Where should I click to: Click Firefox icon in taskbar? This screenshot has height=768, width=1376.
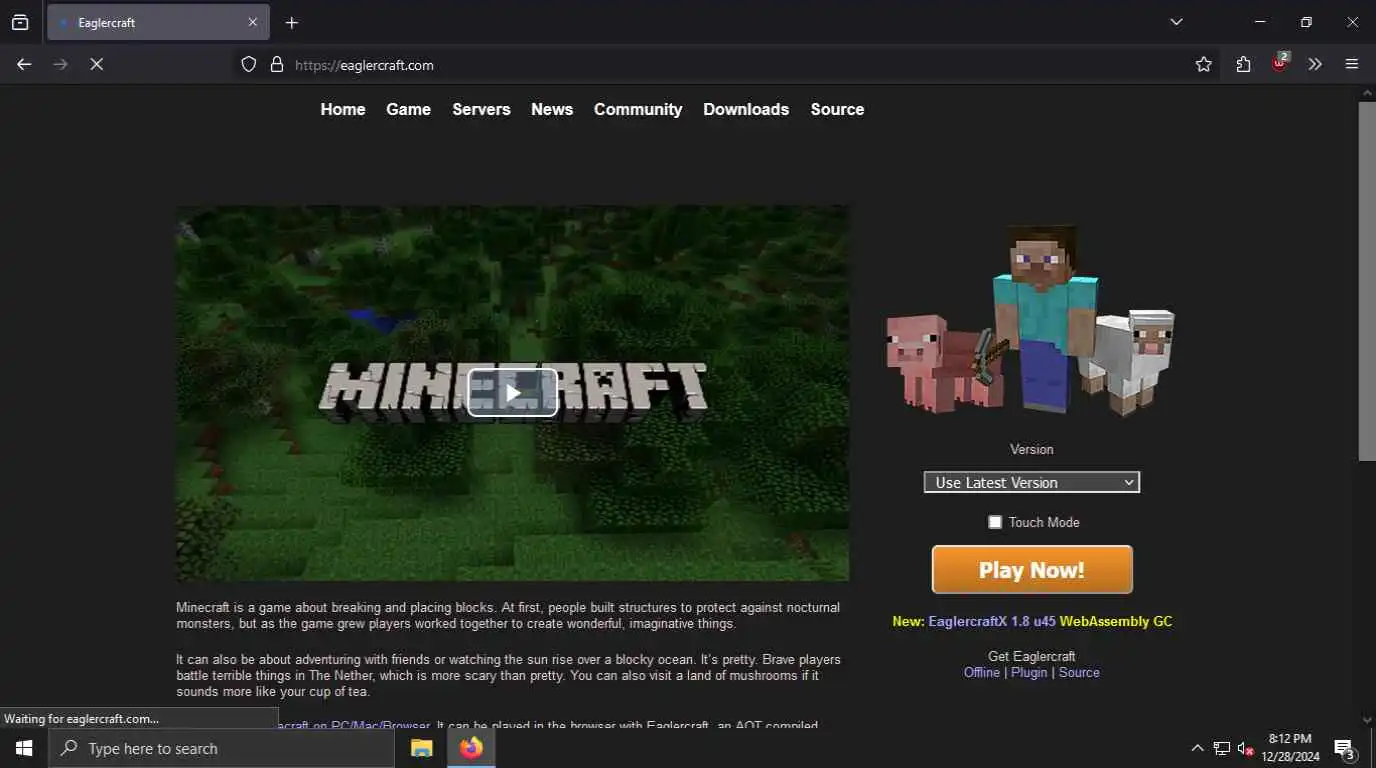(x=471, y=748)
